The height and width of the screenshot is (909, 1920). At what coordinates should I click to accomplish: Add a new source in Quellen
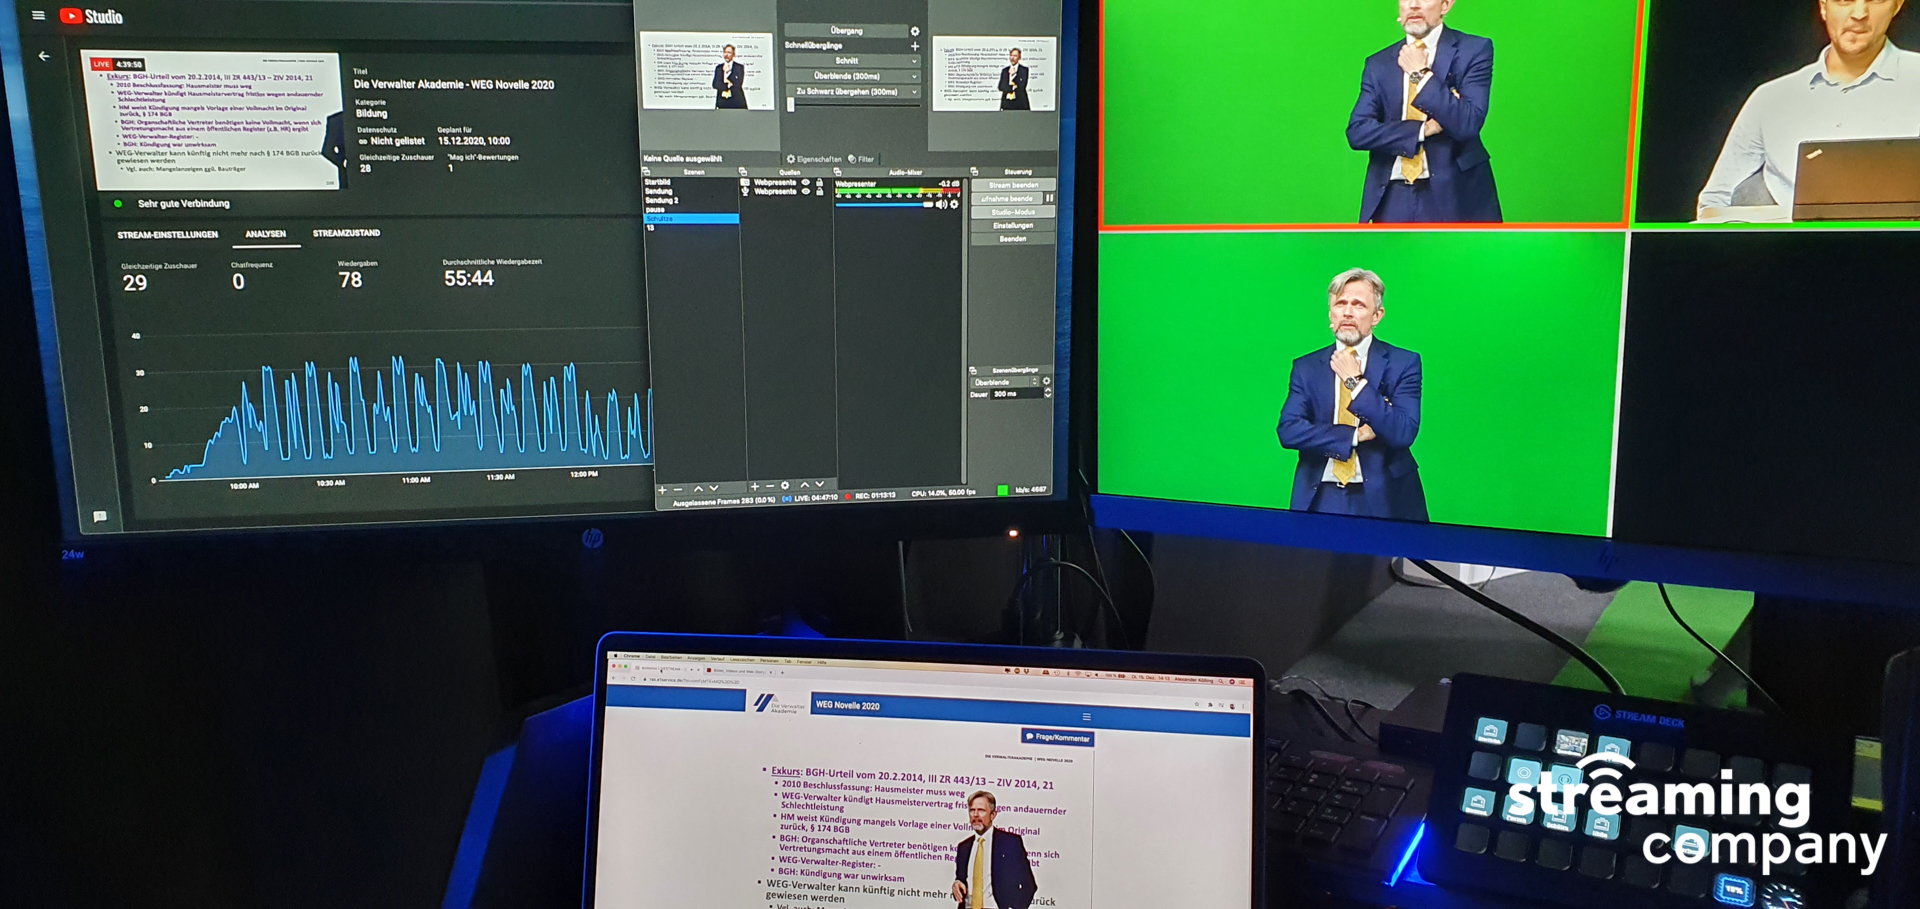coord(755,487)
